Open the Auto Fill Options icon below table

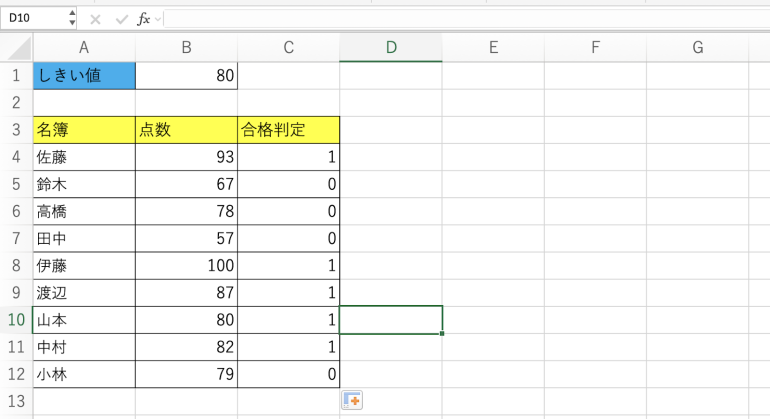click(x=352, y=400)
